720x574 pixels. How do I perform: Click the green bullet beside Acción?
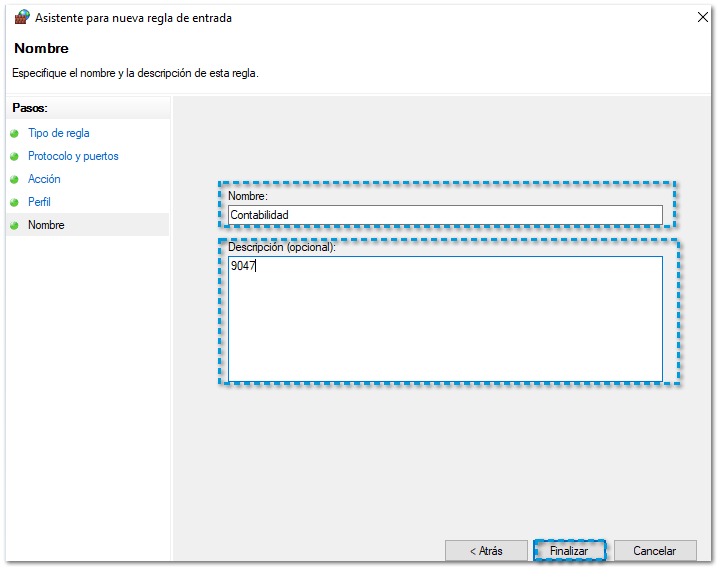point(14,179)
